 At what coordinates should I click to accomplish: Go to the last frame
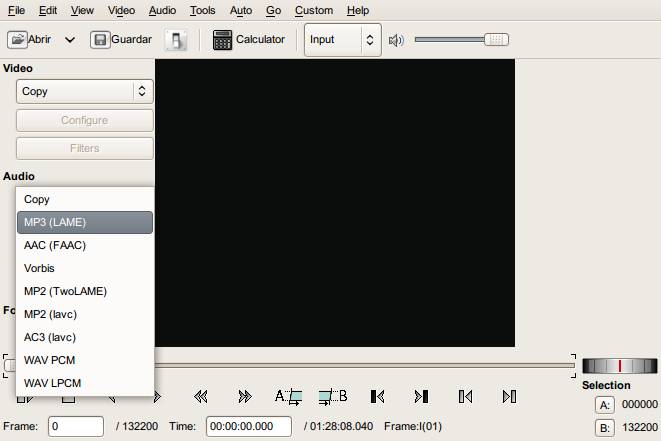pos(421,396)
